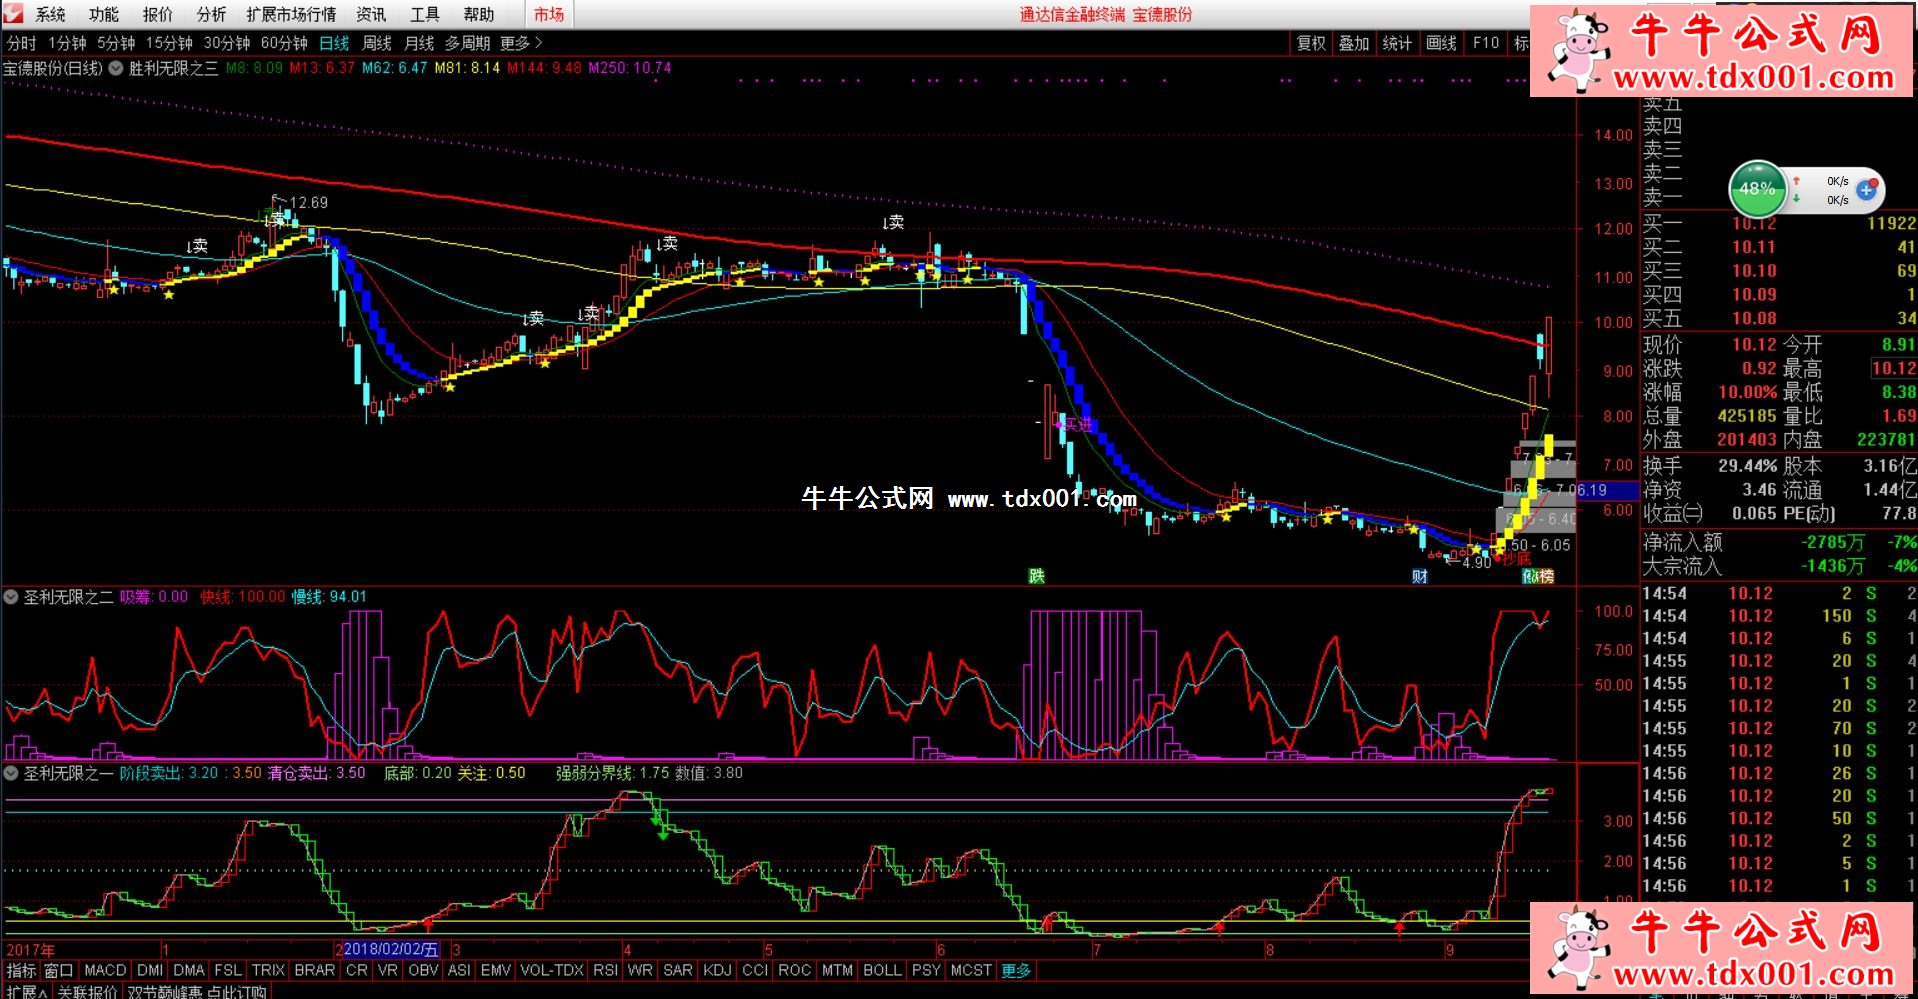Select the 1分钟 period
This screenshot has height=999, width=1918.
(x=67, y=43)
